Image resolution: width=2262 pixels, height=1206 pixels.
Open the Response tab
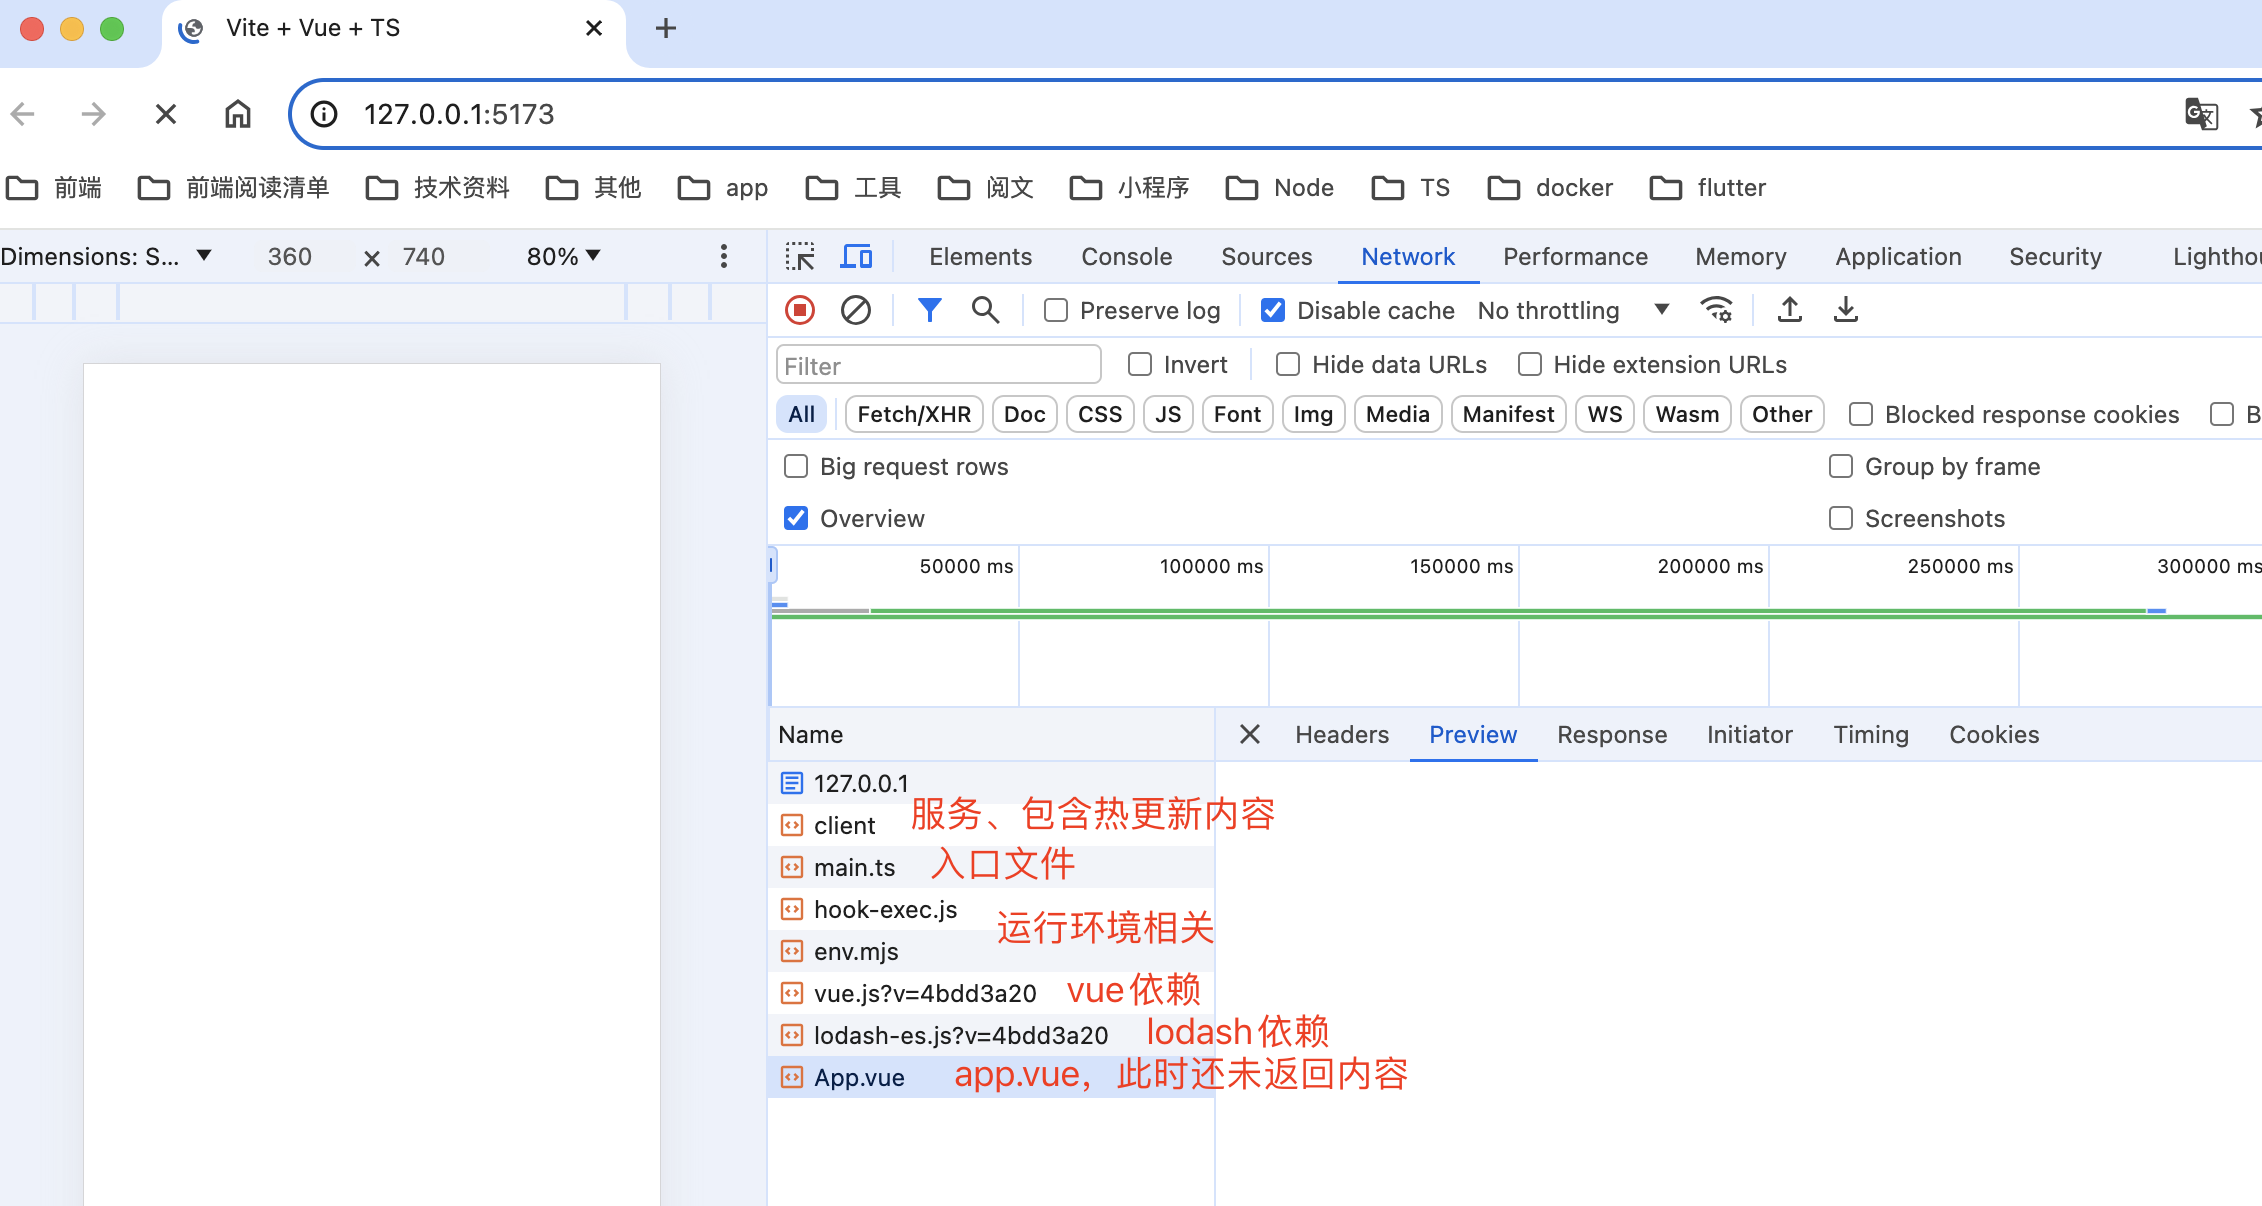coord(1611,735)
